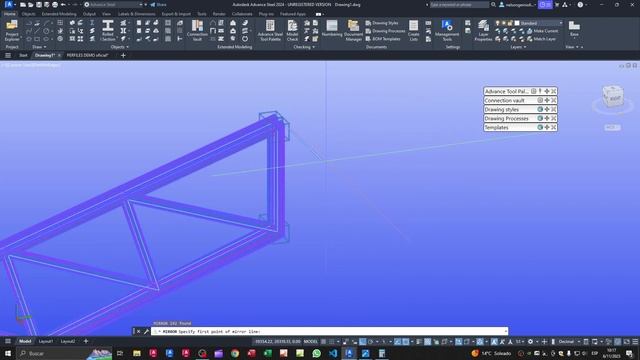Viewport: 640px width, 360px height.
Task: Expand the Layers panel dropdown
Action: tap(518, 47)
